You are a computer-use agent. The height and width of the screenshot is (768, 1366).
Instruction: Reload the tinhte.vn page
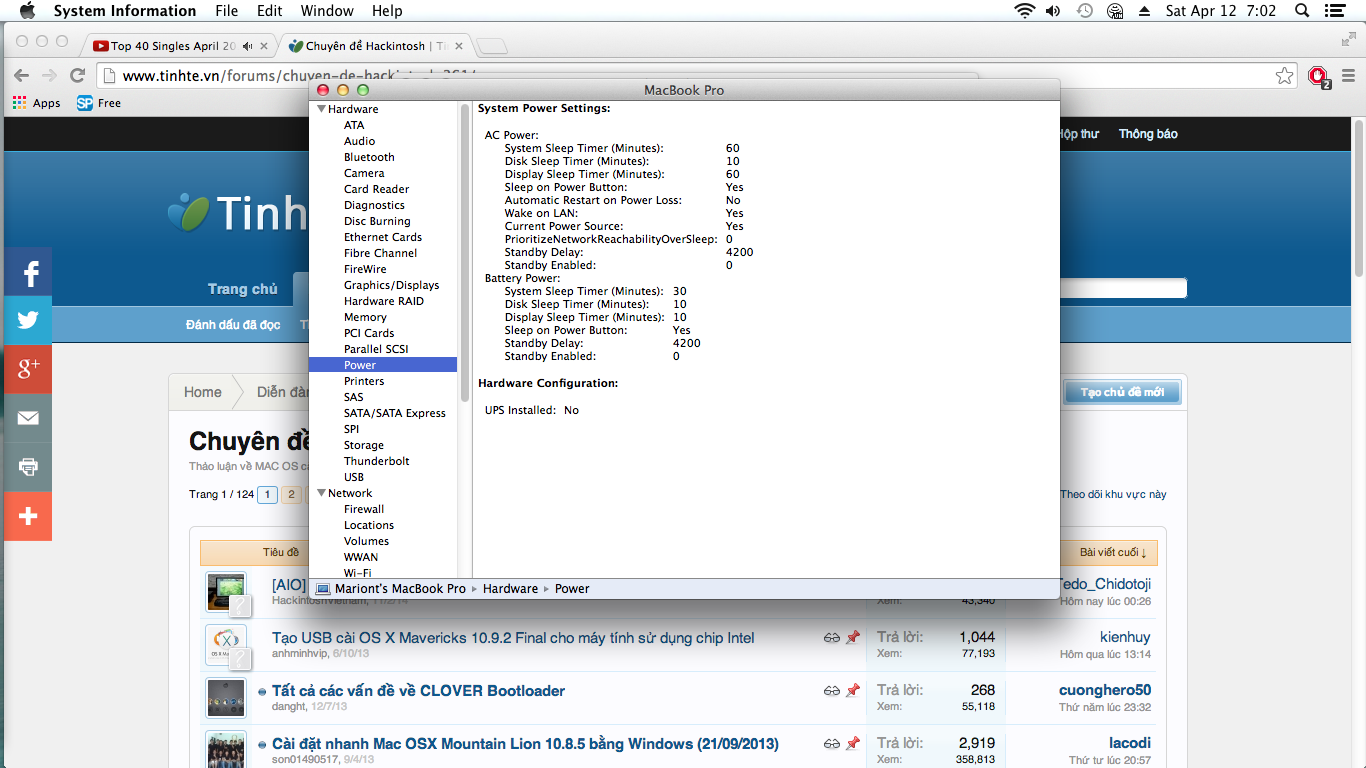pos(77,75)
